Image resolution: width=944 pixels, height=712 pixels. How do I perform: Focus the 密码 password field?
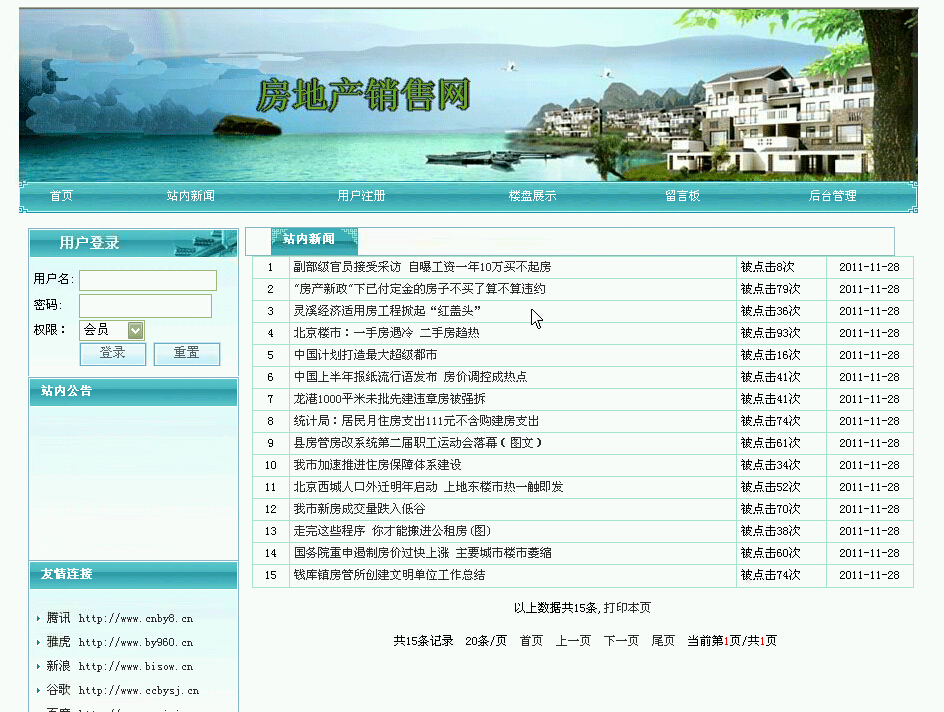(x=146, y=306)
